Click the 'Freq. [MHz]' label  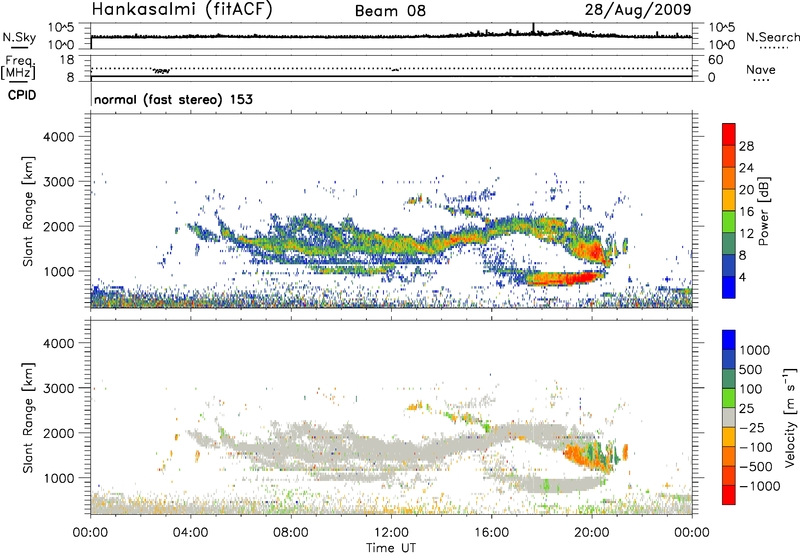click(x=19, y=67)
